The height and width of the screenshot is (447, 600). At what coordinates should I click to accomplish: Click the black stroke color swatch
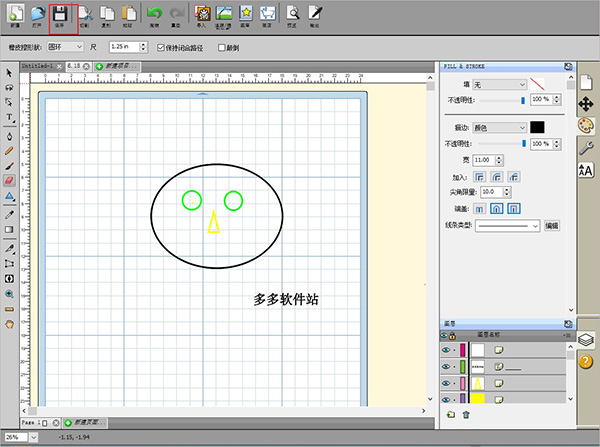pyautogui.click(x=537, y=127)
